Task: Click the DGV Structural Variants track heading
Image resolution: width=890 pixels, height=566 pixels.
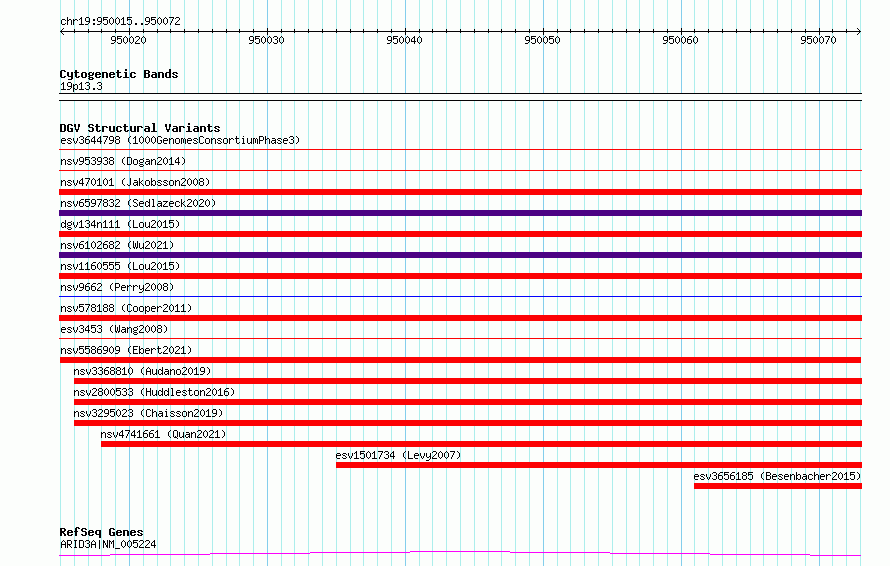Action: [x=140, y=128]
